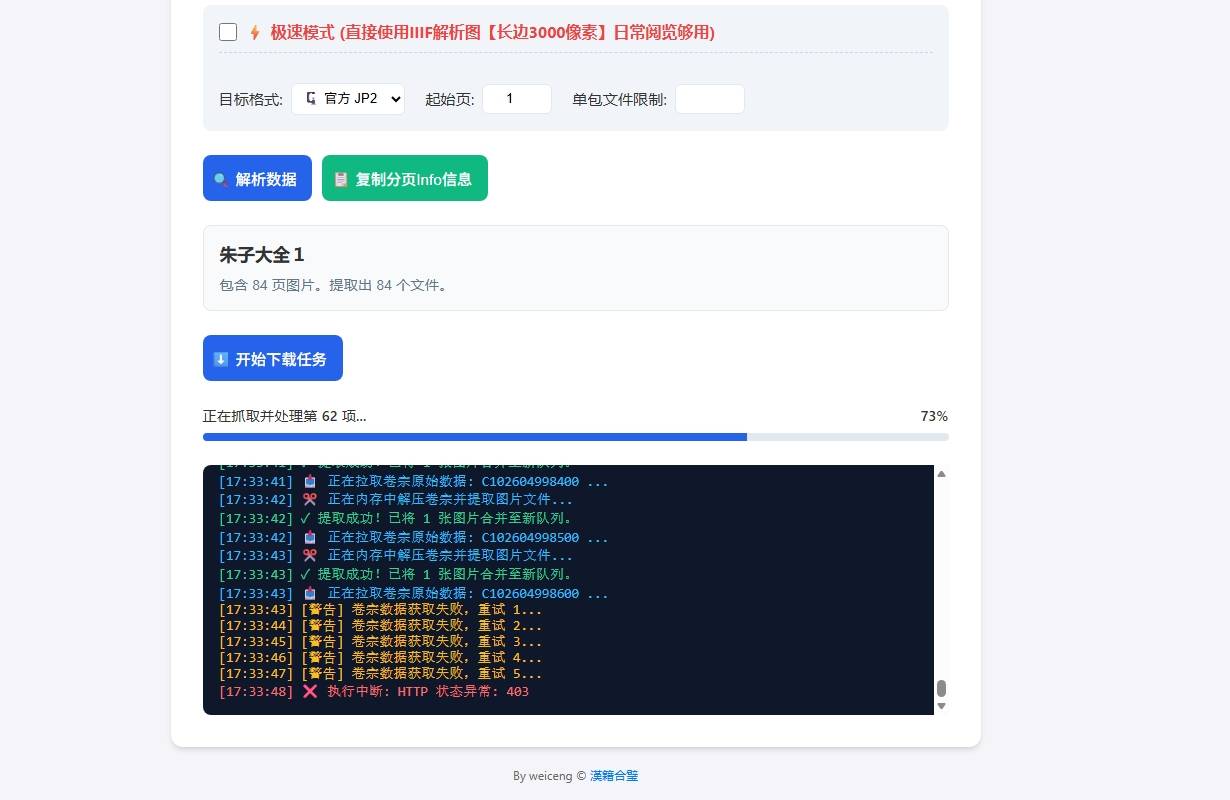Viewport: 1230px width, 800px height.
Task: Click magnifier icon on 解析数据 button
Action: pos(222,179)
